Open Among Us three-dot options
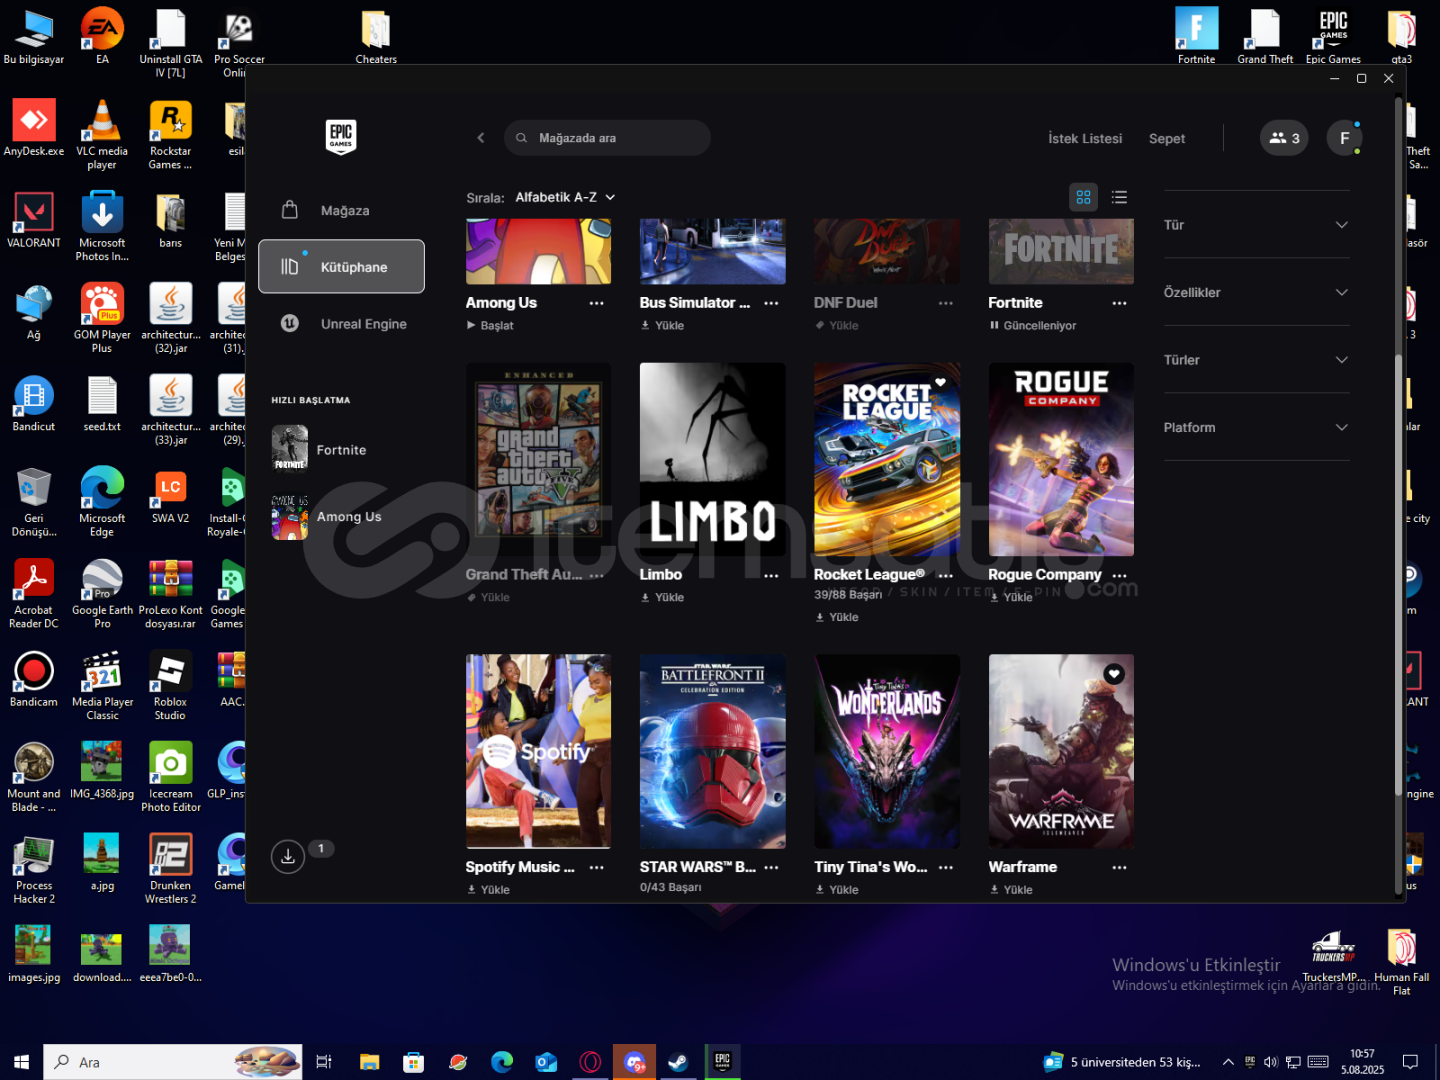Screen dimensions: 1440x1080 (x=597, y=303)
